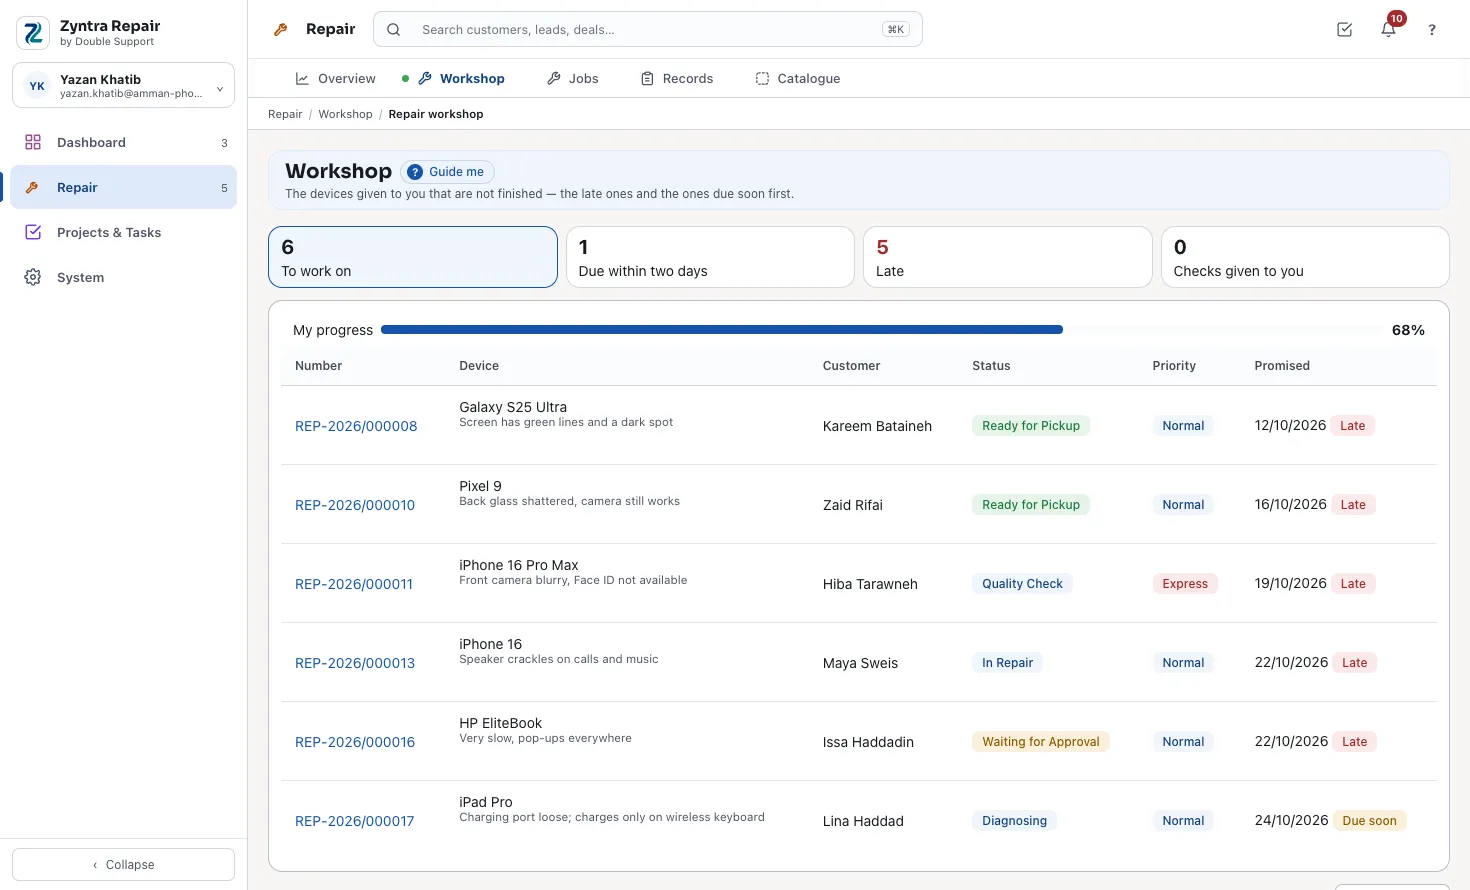Click the orange wrench icon beside Repair title
The image size is (1470, 890).
point(281,30)
